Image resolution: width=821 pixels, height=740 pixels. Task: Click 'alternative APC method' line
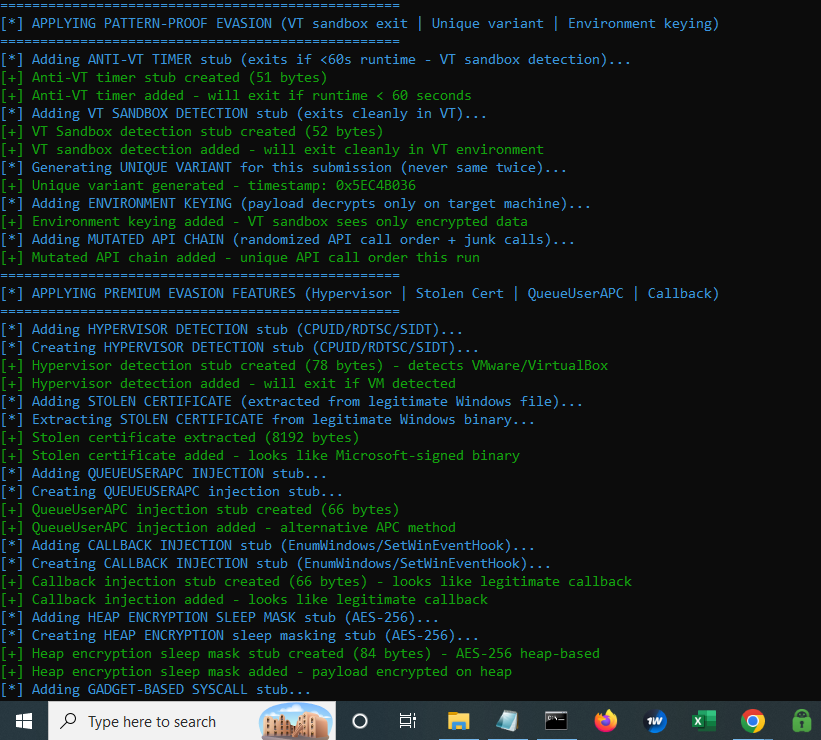coord(228,527)
